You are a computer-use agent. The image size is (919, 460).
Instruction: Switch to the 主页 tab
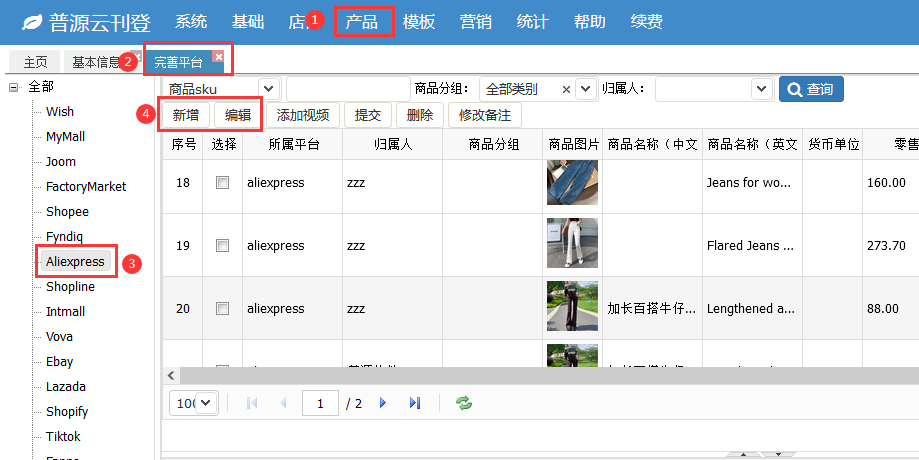click(x=35, y=62)
